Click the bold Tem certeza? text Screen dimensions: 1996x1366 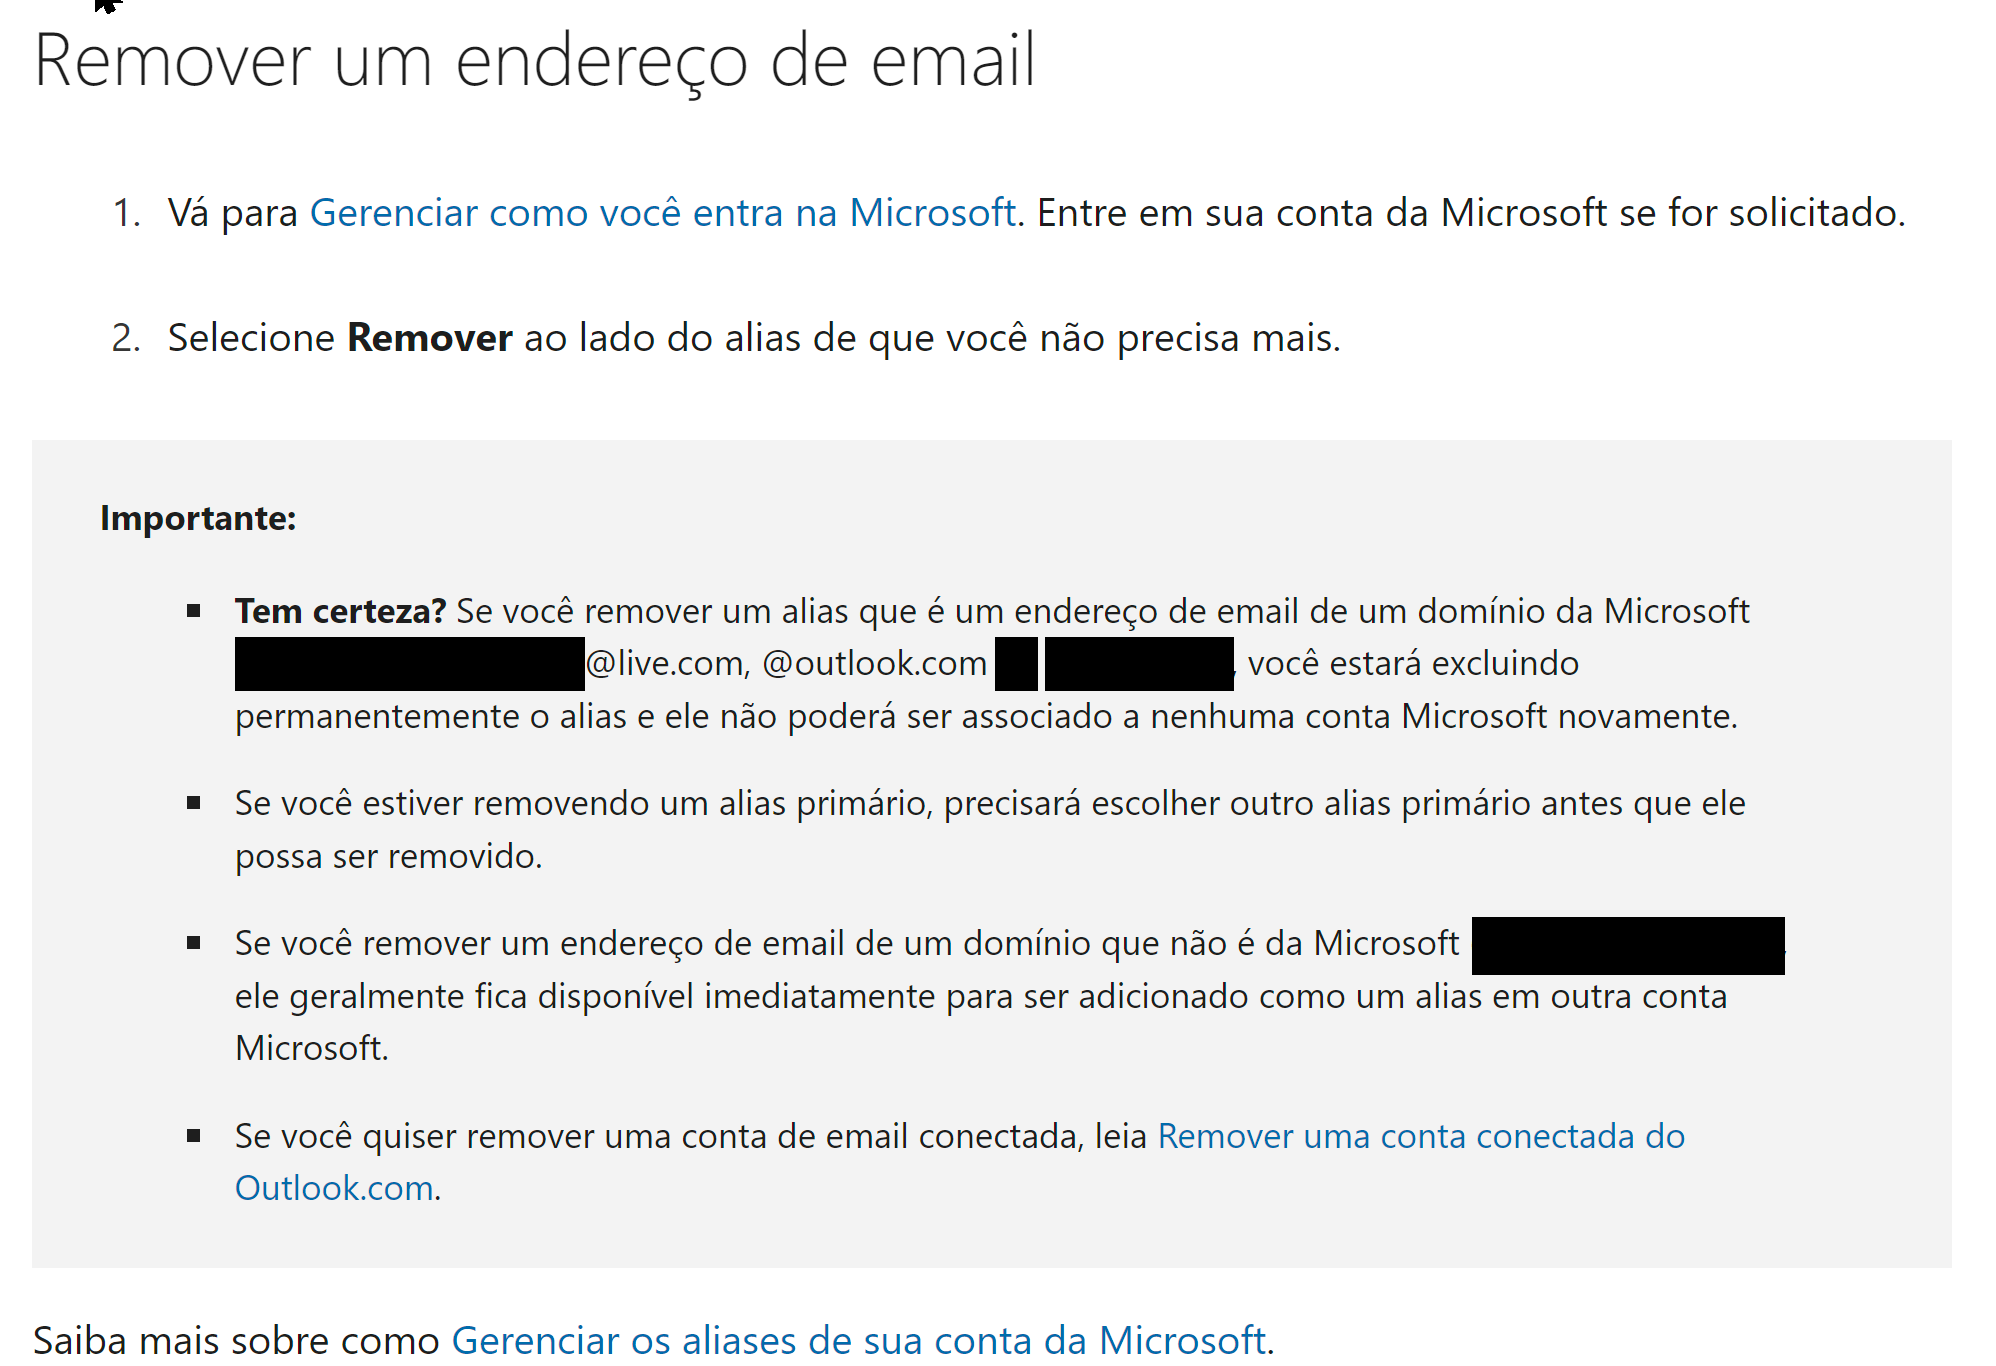[x=340, y=611]
